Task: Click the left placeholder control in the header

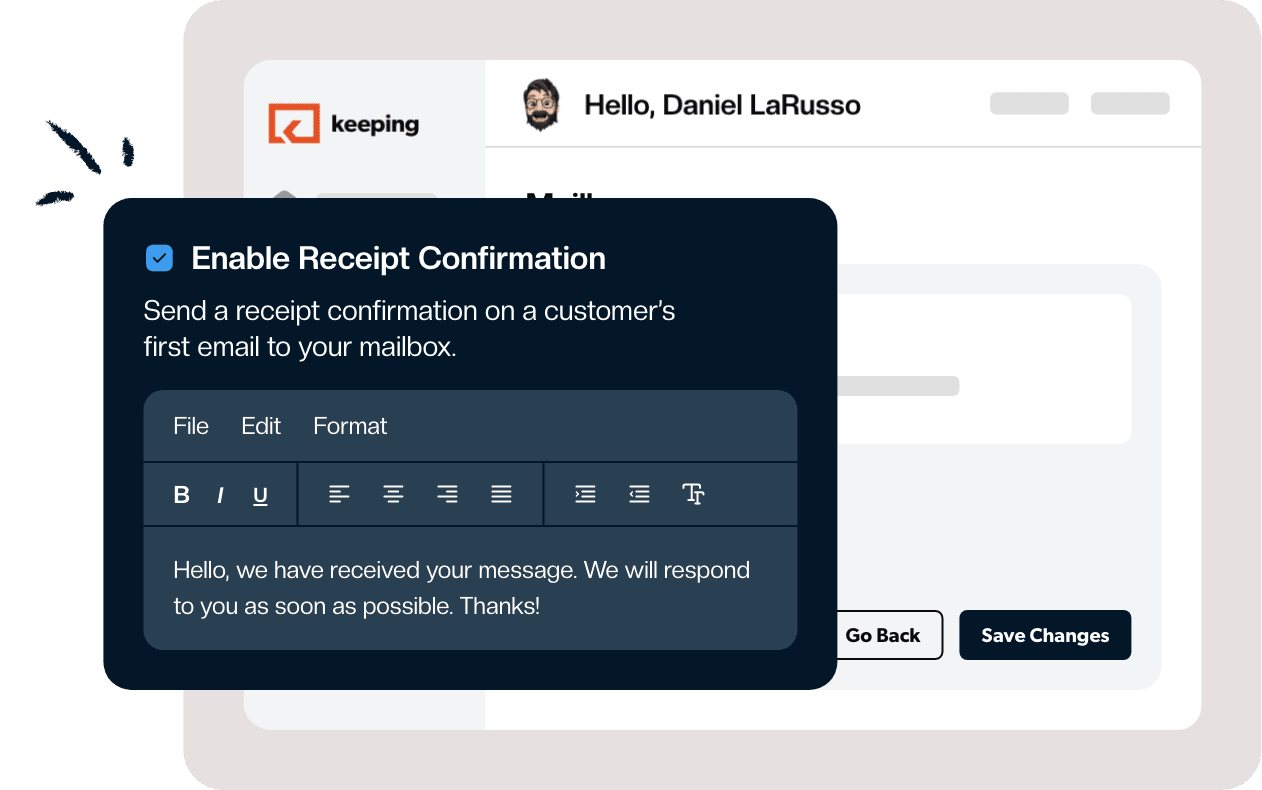Action: (1029, 103)
